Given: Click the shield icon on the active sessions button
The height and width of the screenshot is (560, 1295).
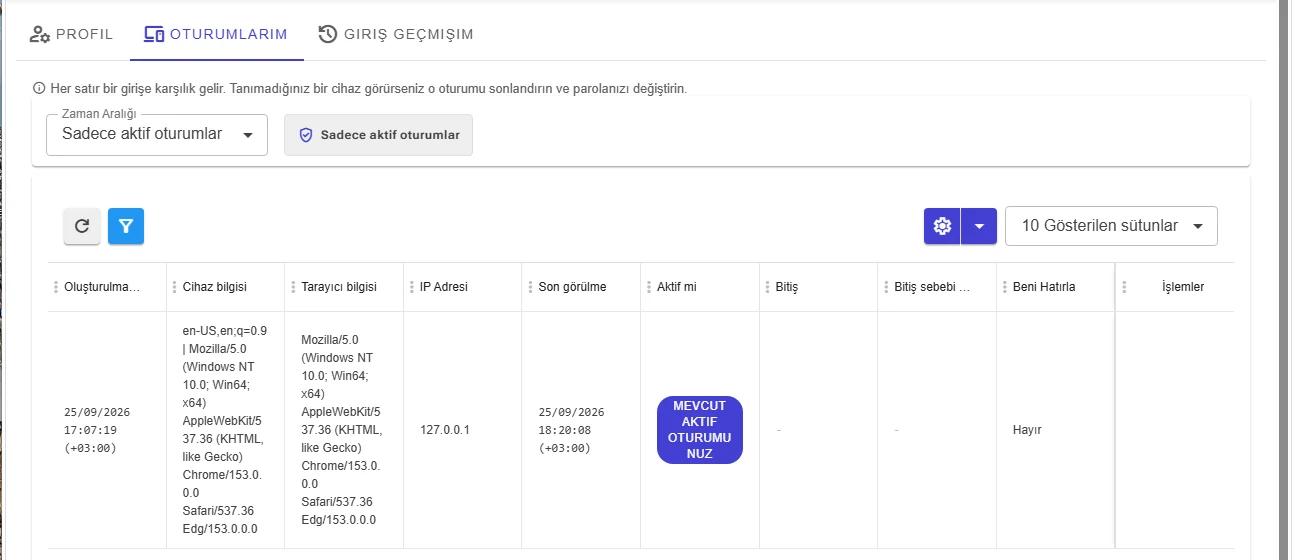Looking at the screenshot, I should (x=306, y=135).
